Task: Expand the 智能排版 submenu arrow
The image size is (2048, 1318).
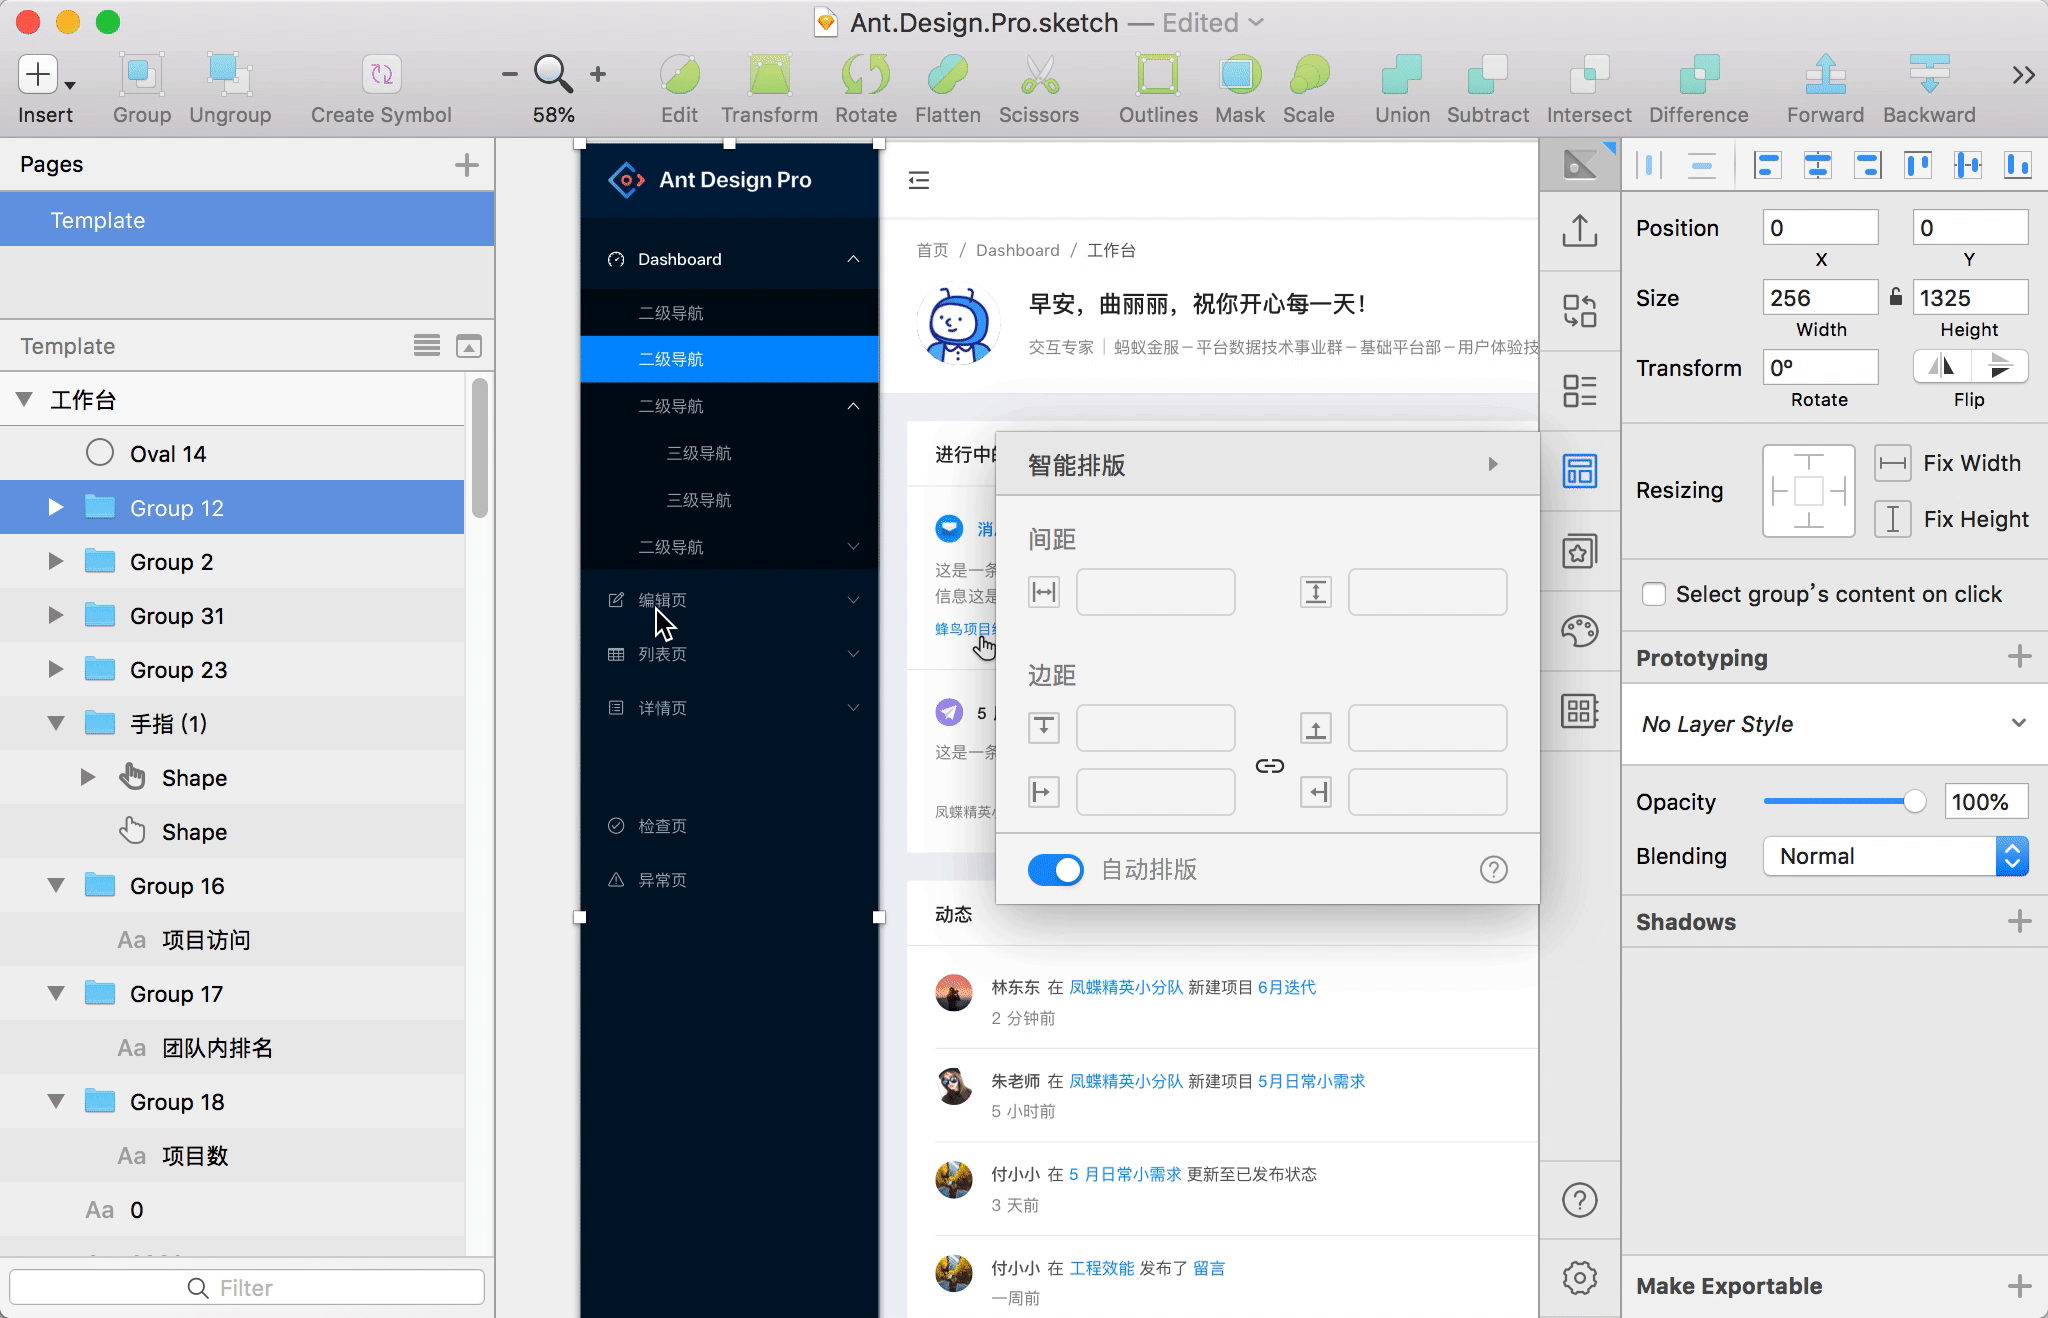Action: coord(1493,464)
